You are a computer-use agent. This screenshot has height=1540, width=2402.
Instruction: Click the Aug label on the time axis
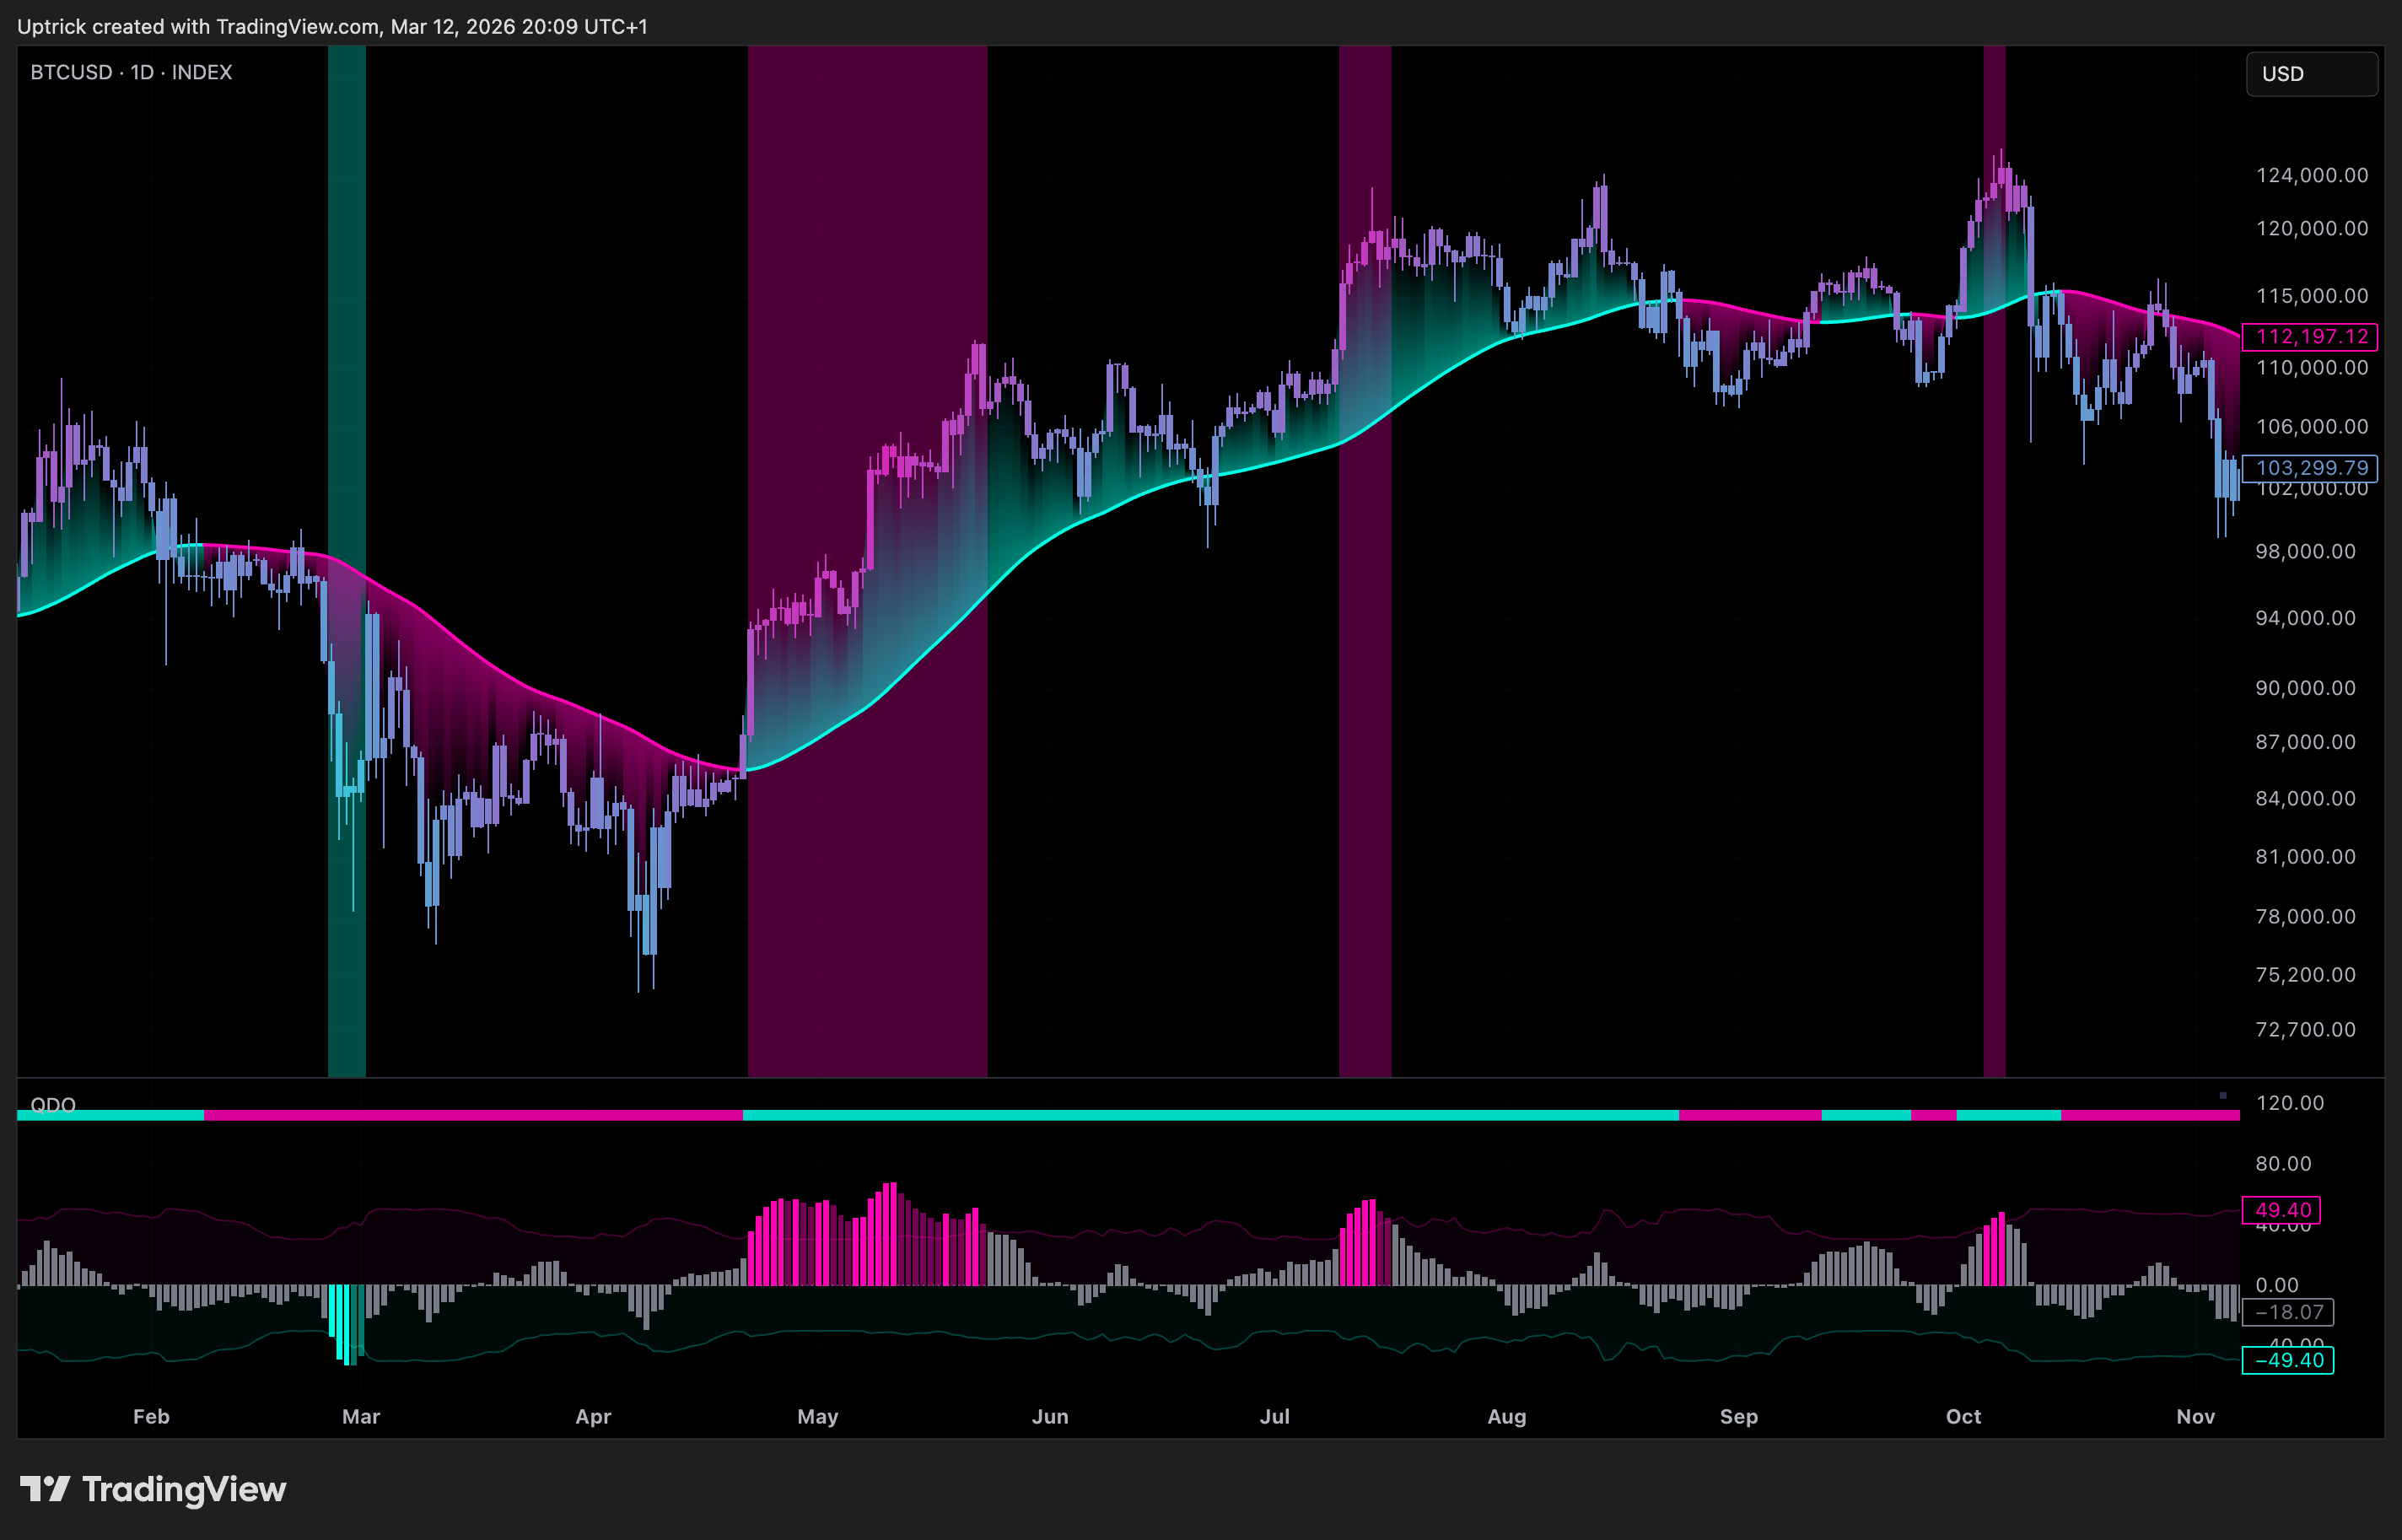1507,1416
